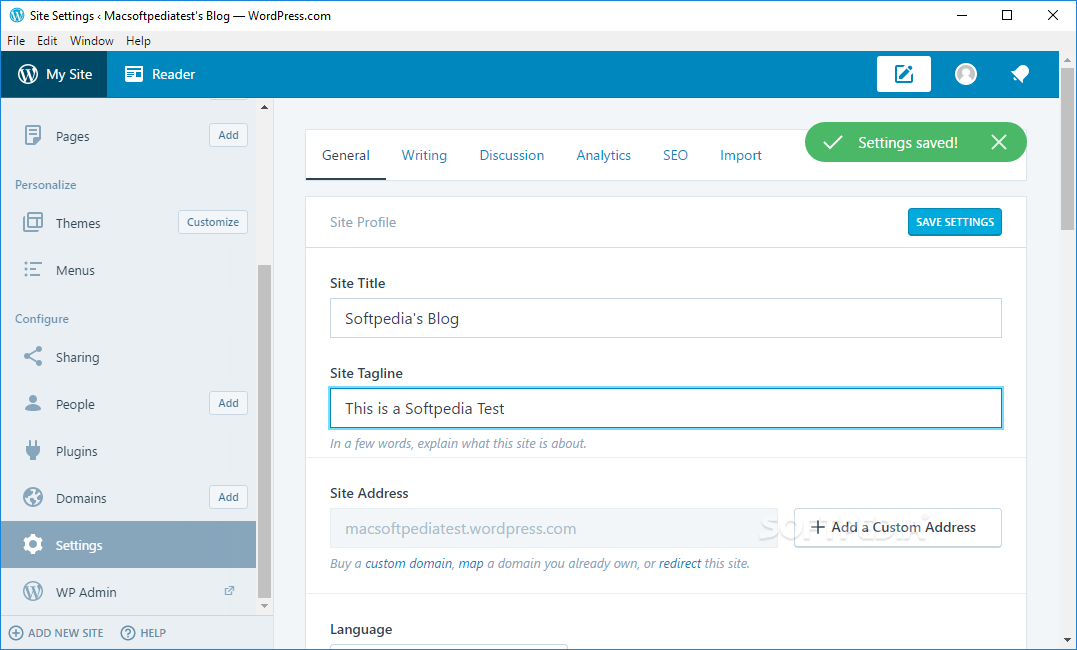
Task: Open the File menu
Action: (16, 41)
